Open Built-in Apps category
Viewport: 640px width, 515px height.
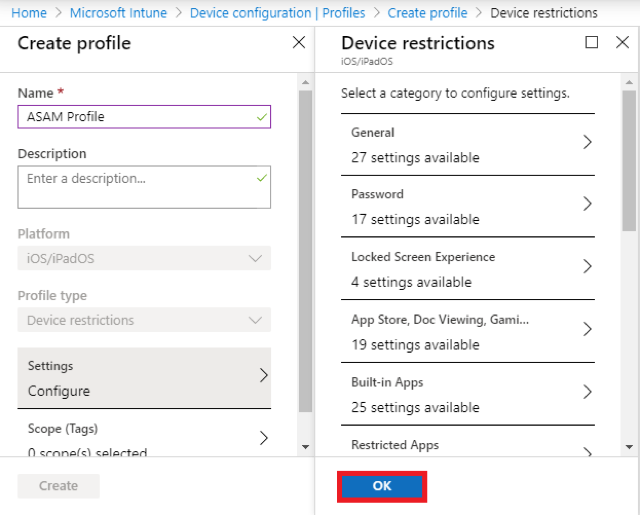pyautogui.click(x=468, y=394)
